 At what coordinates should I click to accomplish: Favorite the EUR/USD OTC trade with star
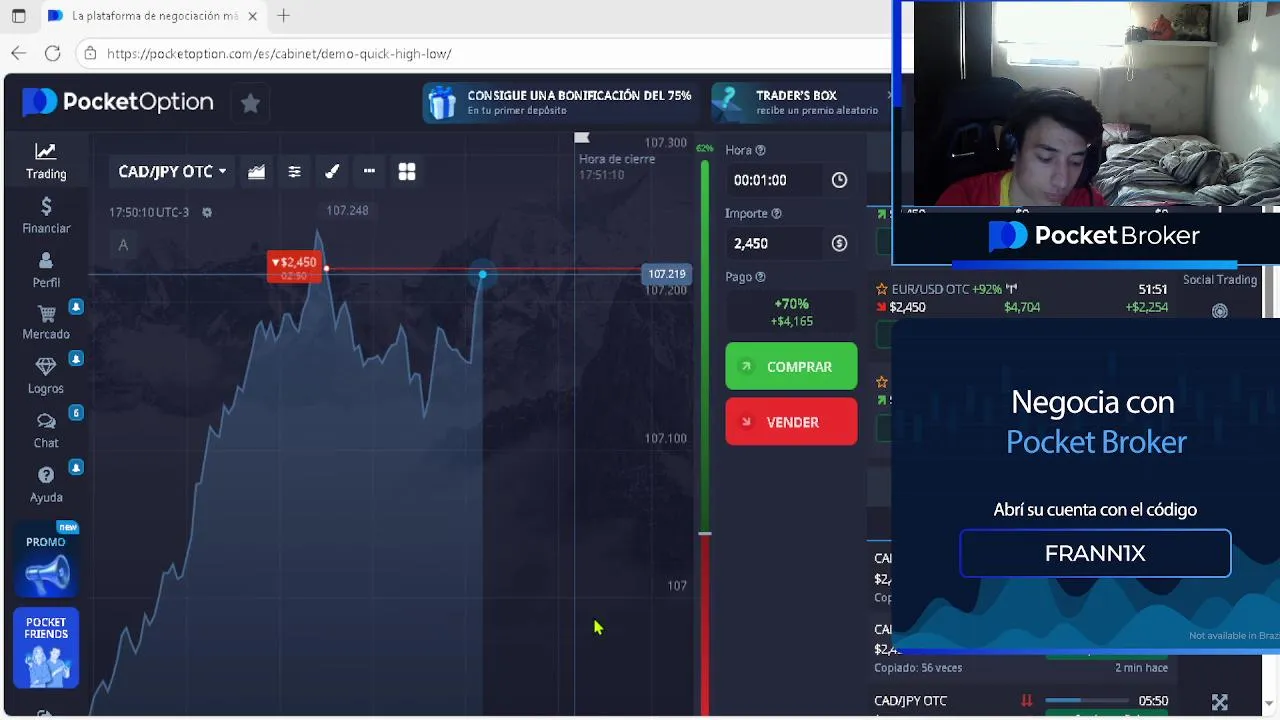coord(881,289)
